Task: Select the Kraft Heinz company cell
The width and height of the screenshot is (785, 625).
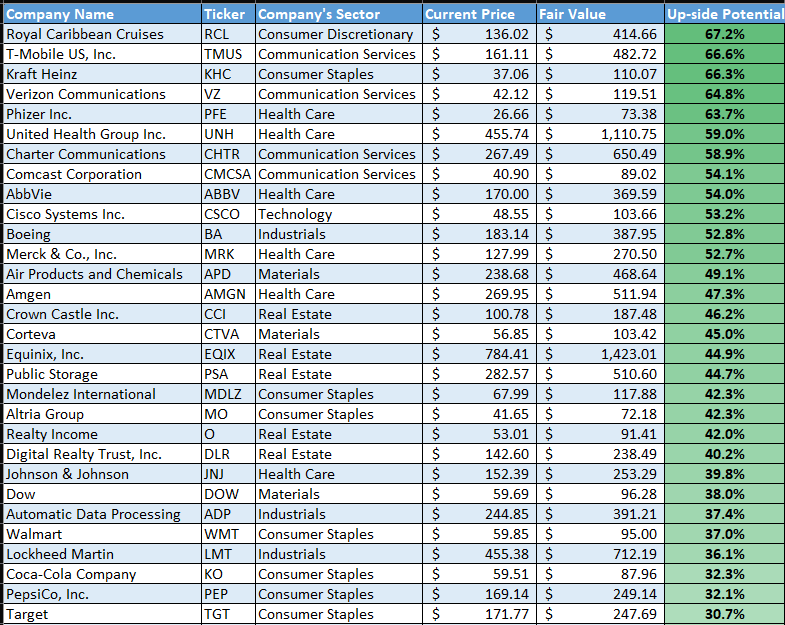Action: click(102, 74)
